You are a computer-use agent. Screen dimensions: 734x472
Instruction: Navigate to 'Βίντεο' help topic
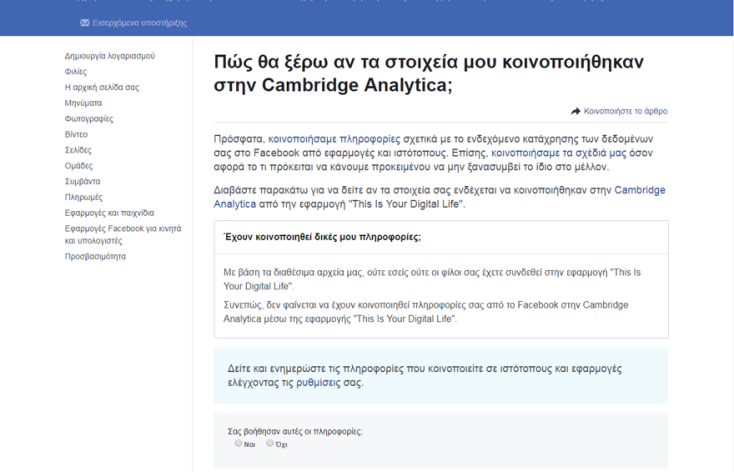76,133
